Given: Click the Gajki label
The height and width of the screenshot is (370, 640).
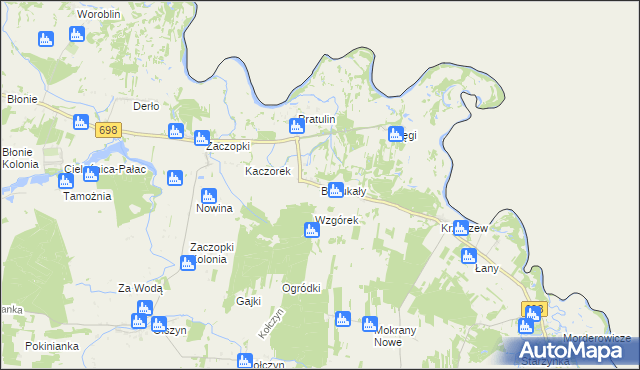Looking at the screenshot, I should tap(249, 301).
